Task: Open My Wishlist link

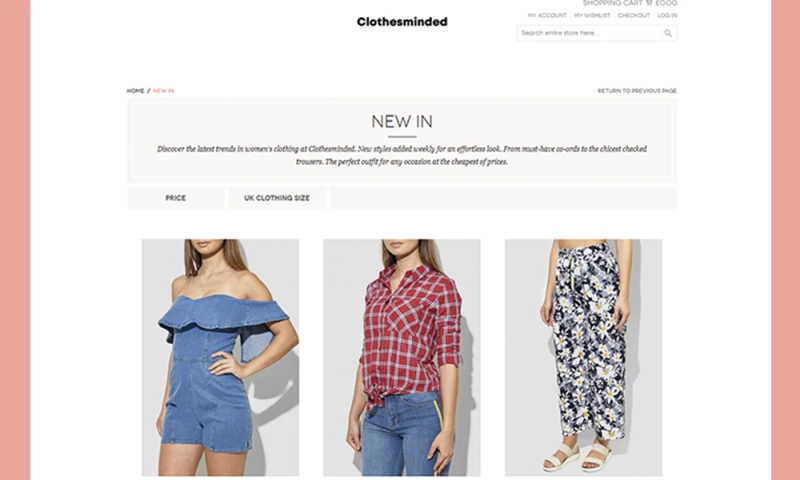Action: coord(592,15)
